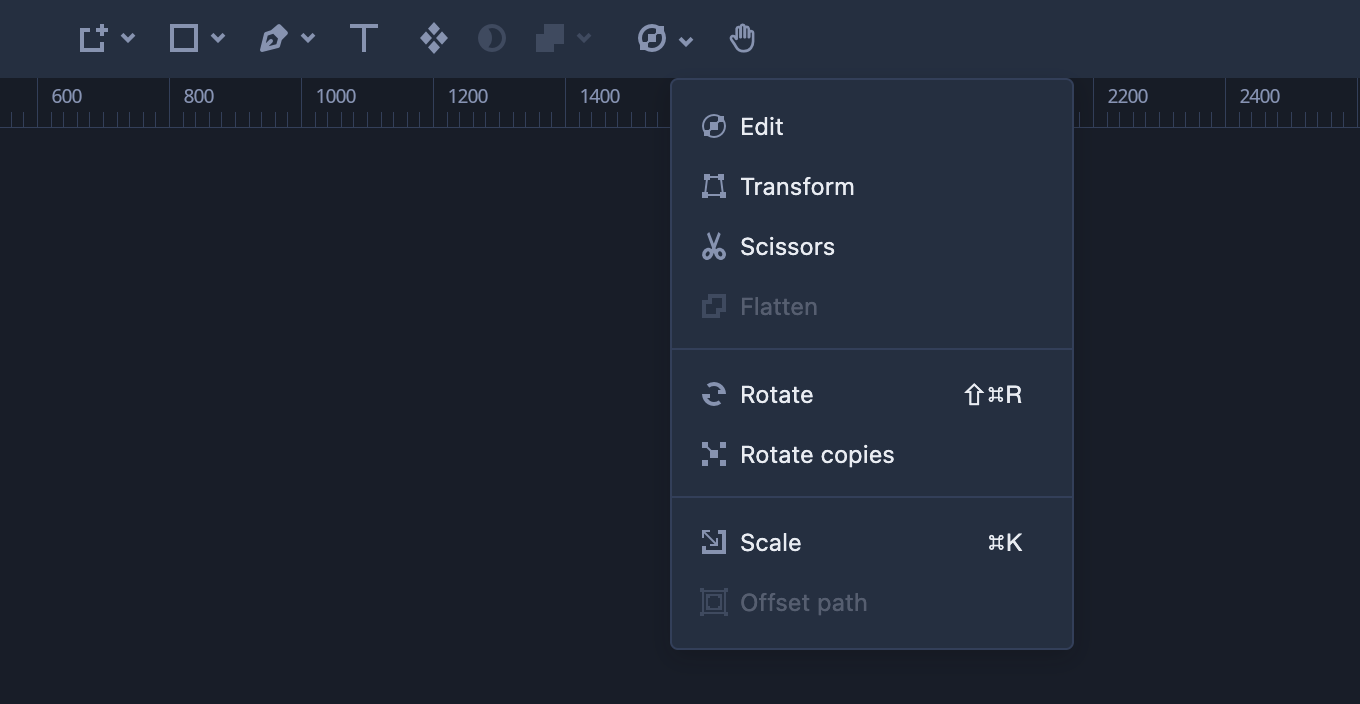Collapse the Edit tools dropdown chevron
The image size is (1360, 704).
(686, 41)
